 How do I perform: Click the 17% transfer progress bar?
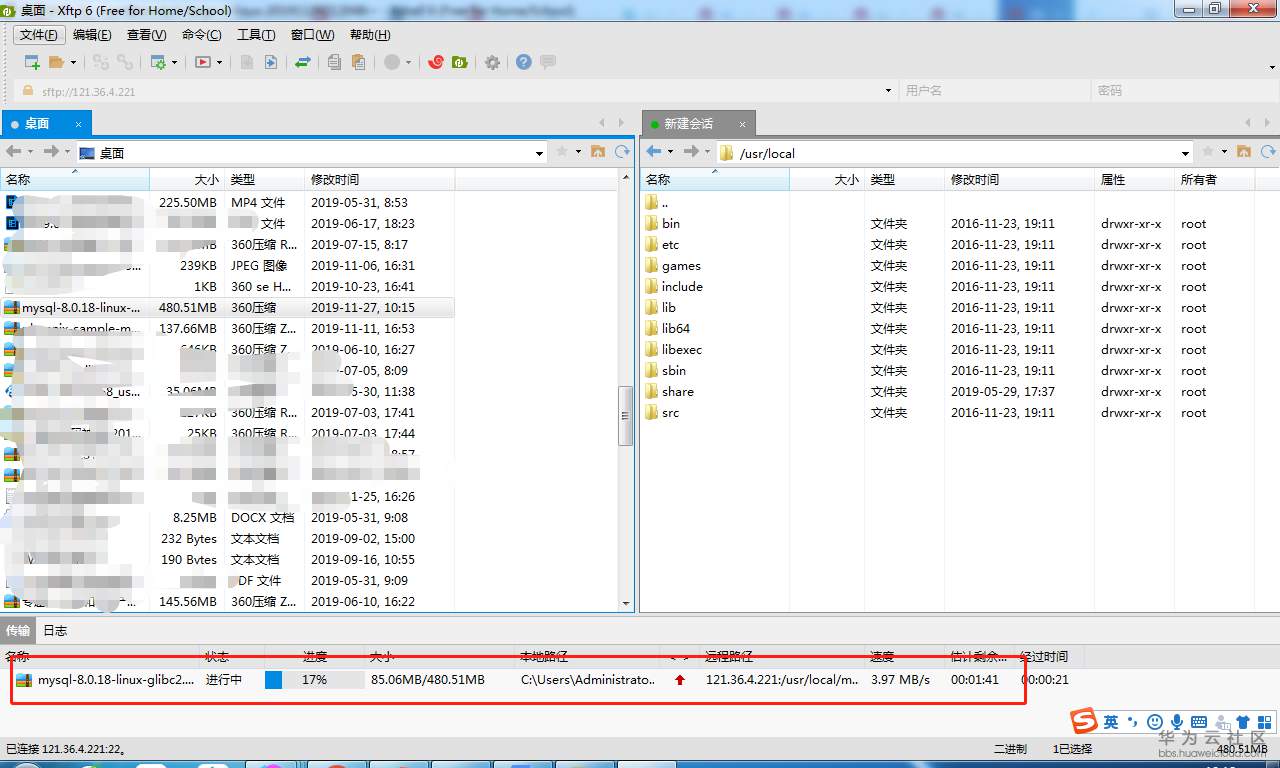314,680
